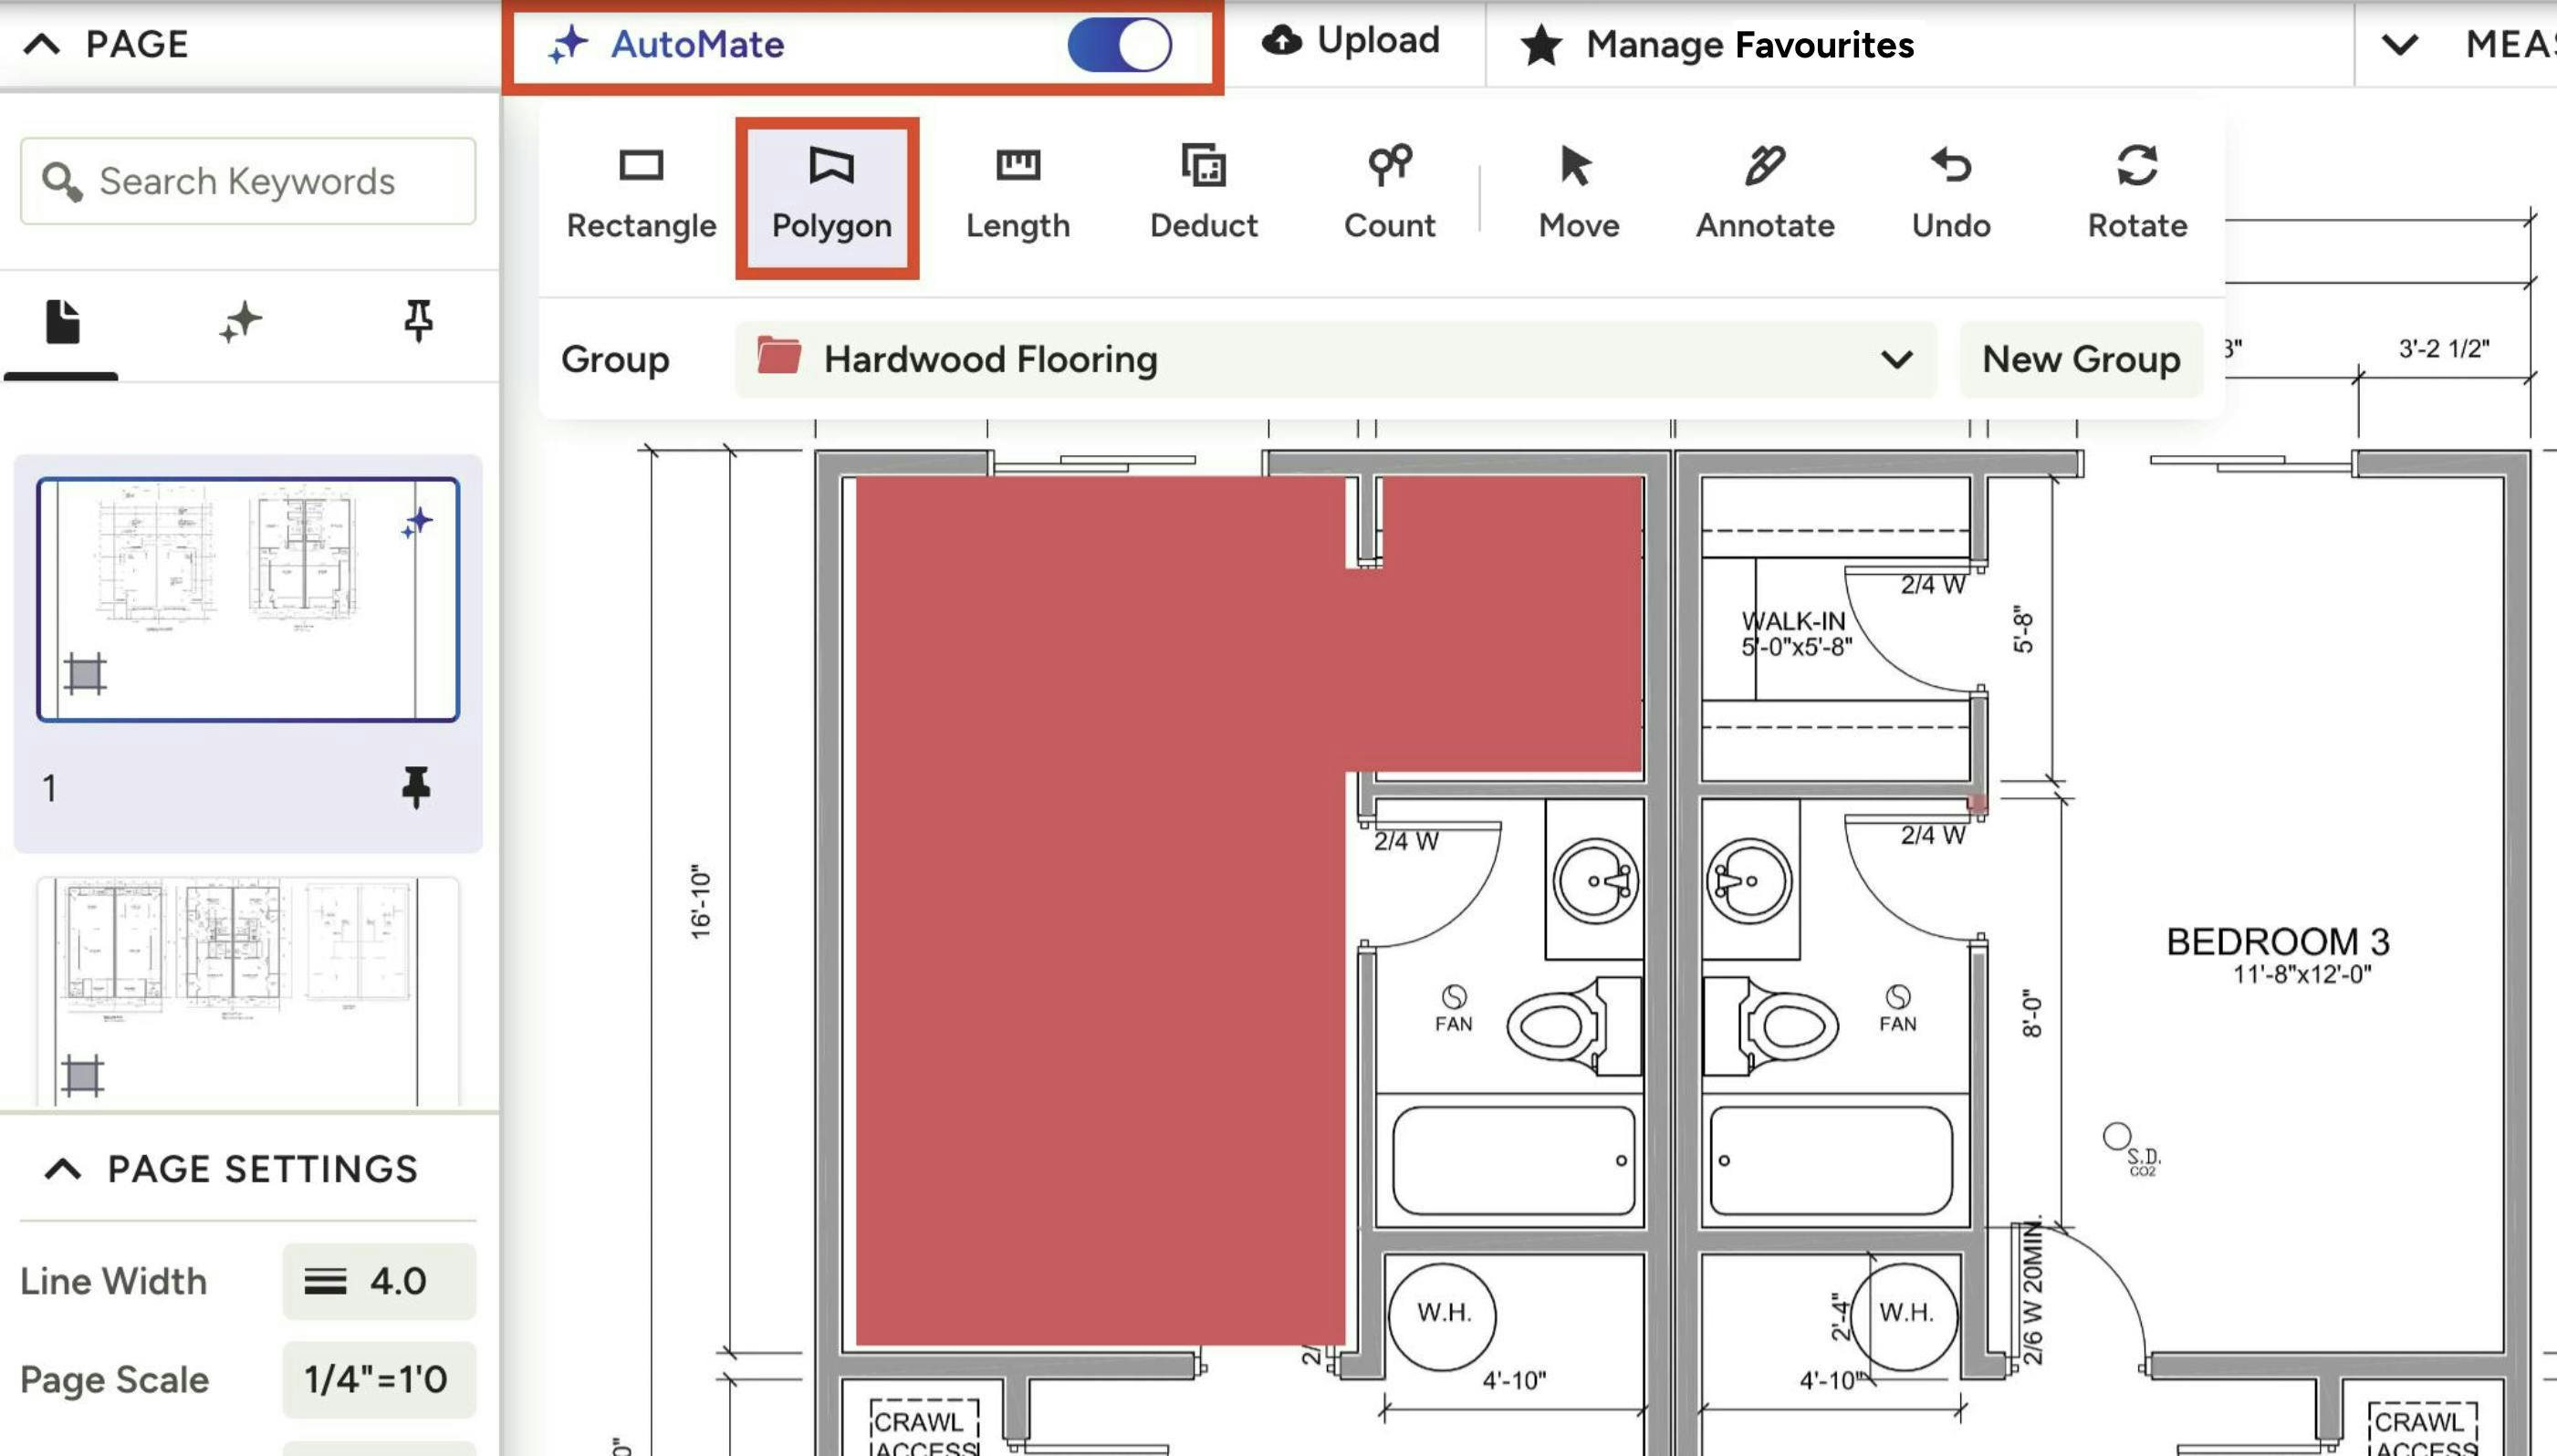Switch to the AutoMate sparkle tab
The width and height of the screenshot is (2557, 1456).
240,322
